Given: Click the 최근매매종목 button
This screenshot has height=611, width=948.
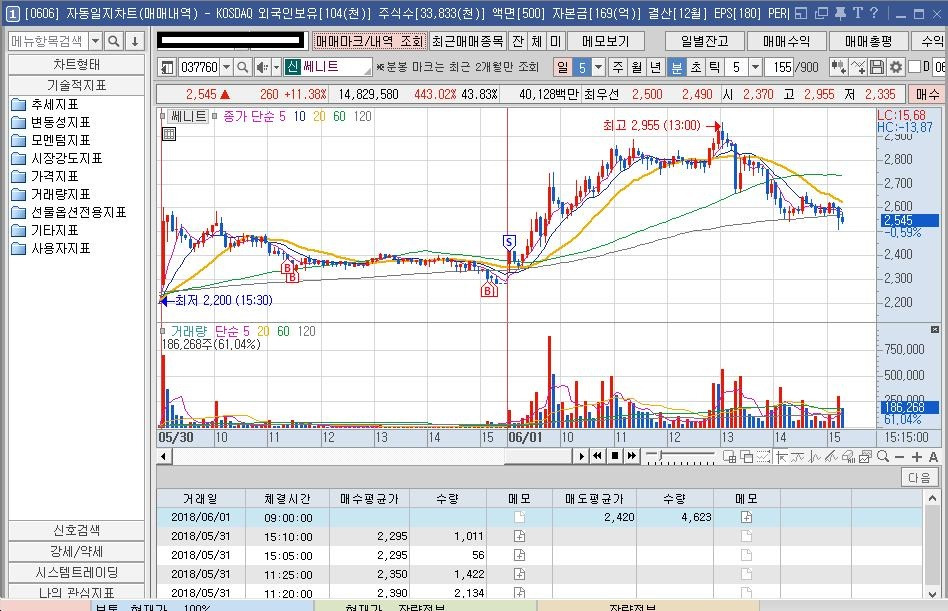Looking at the screenshot, I should tap(467, 41).
